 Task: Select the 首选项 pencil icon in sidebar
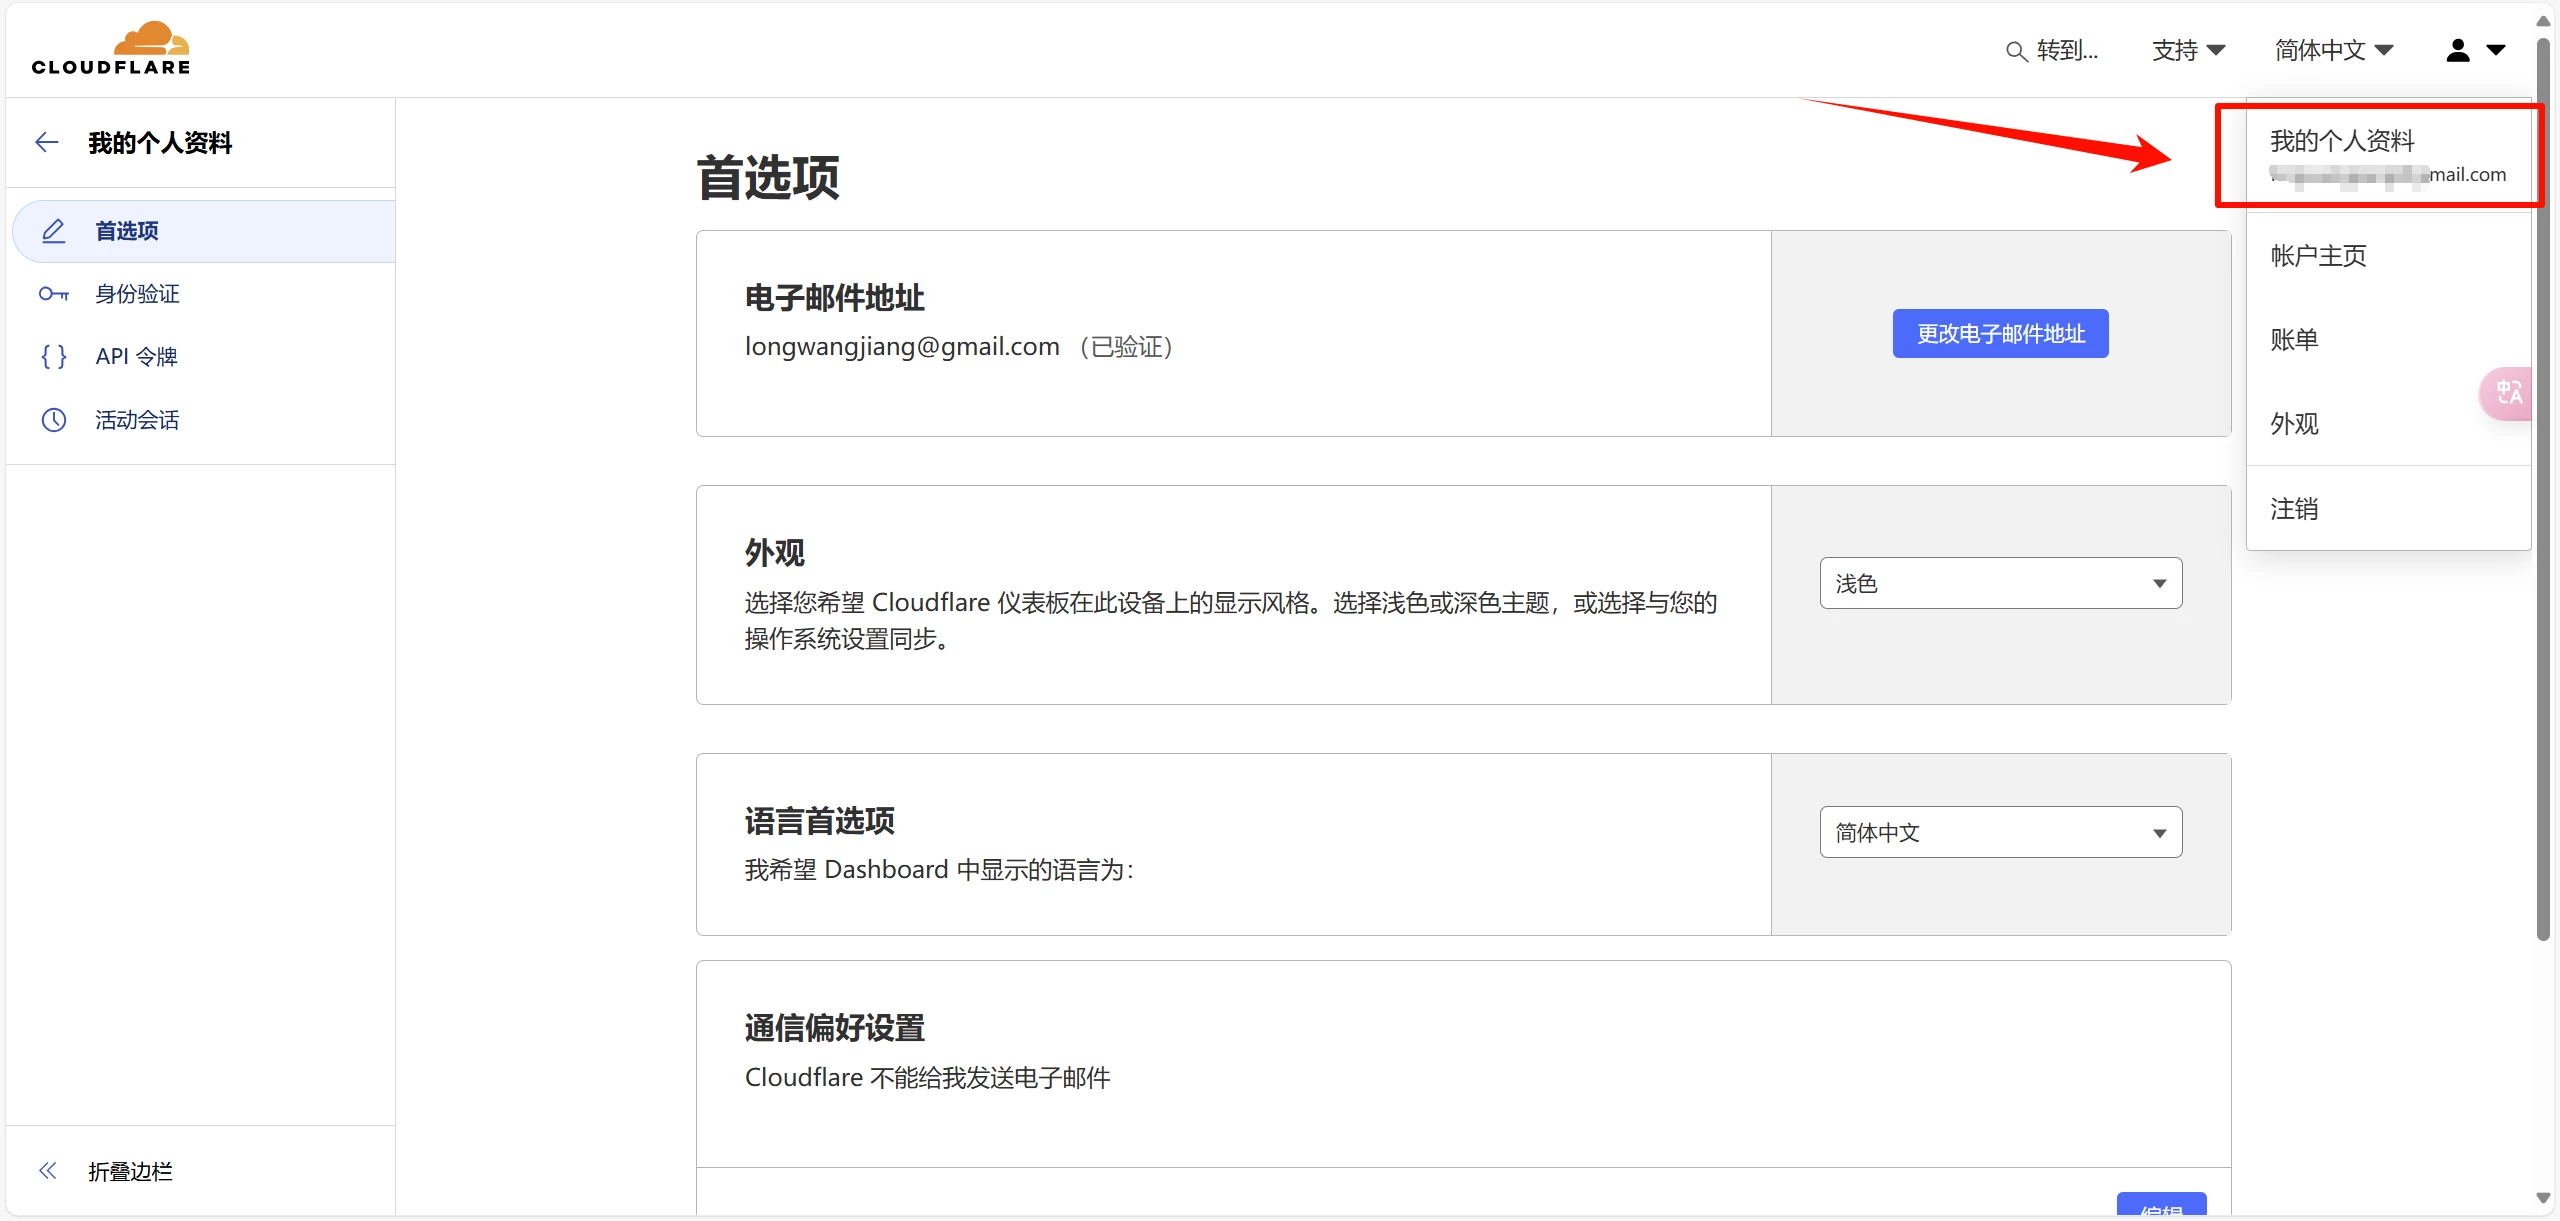54,231
